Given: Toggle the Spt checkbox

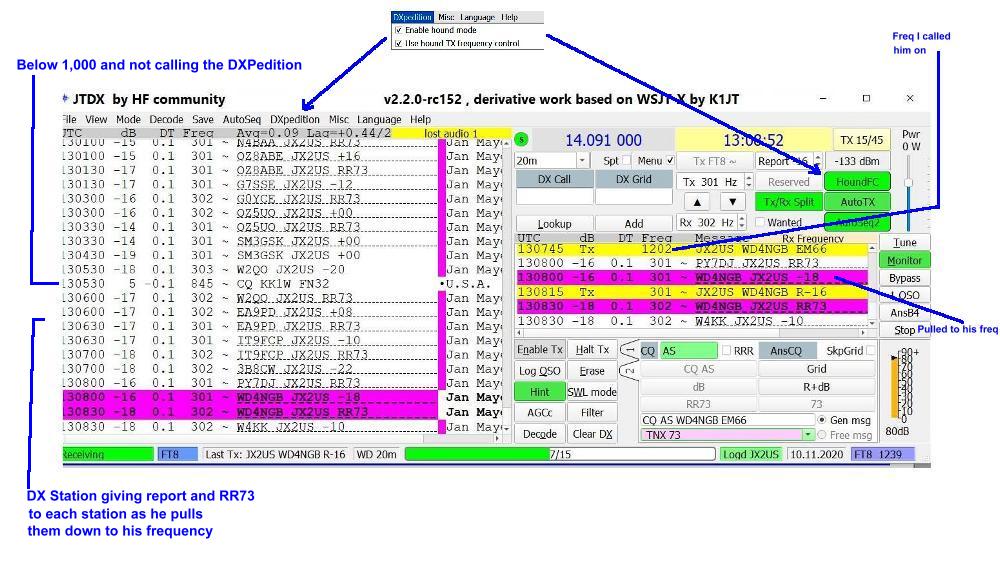Looking at the screenshot, I should [x=626, y=161].
